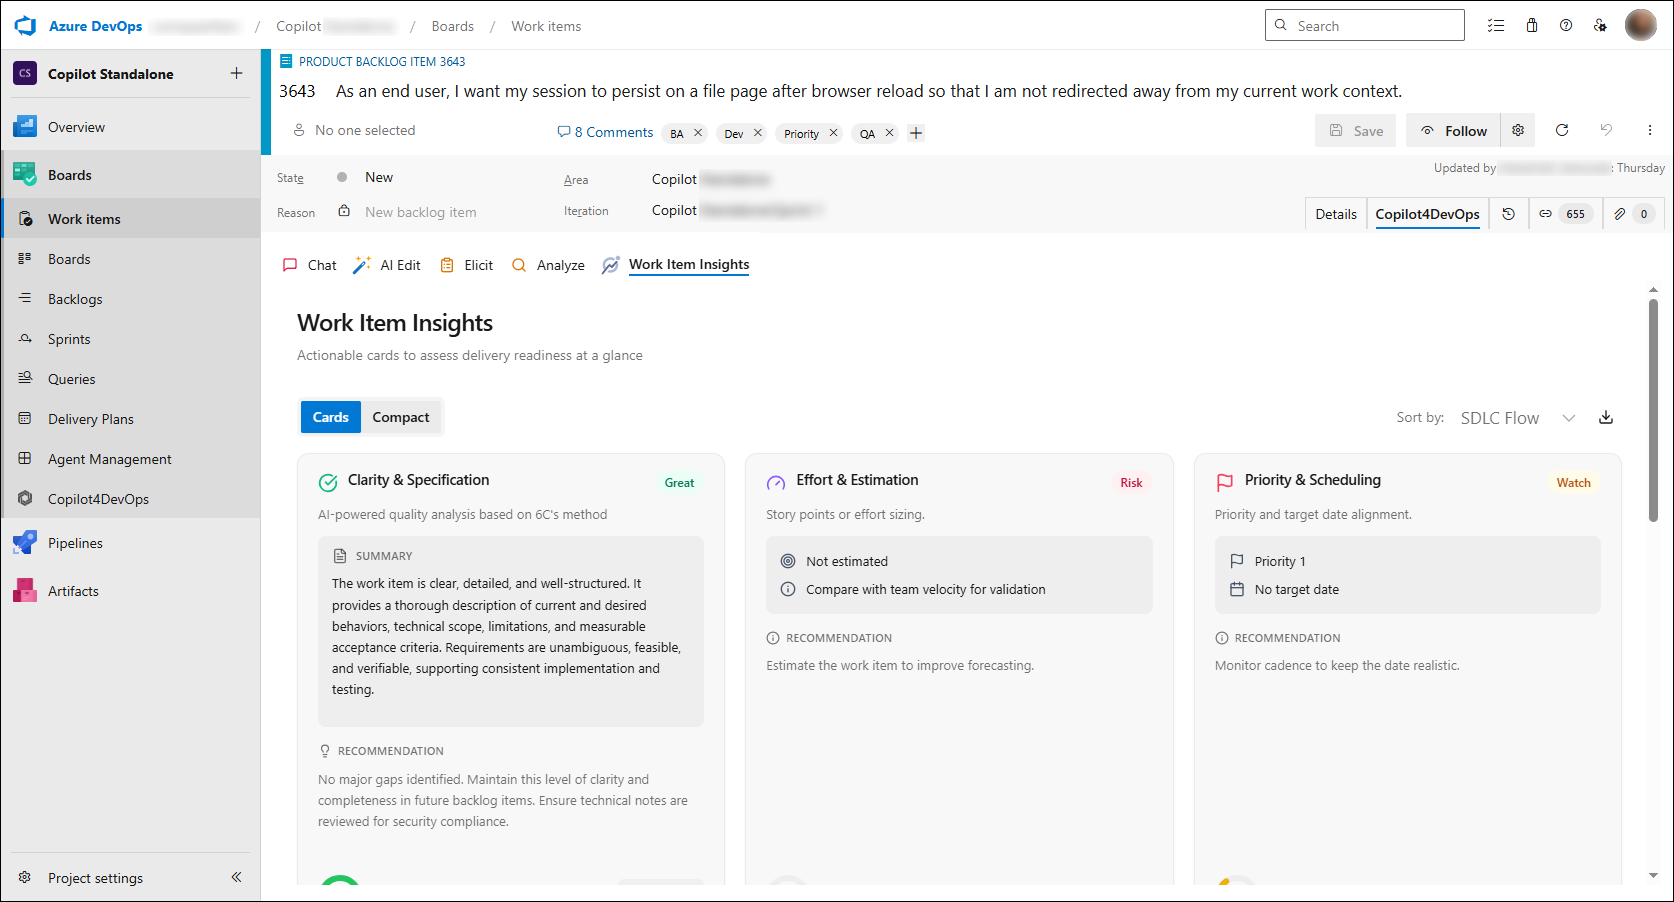Add new item with plus beside Copilot Standalone

point(236,73)
